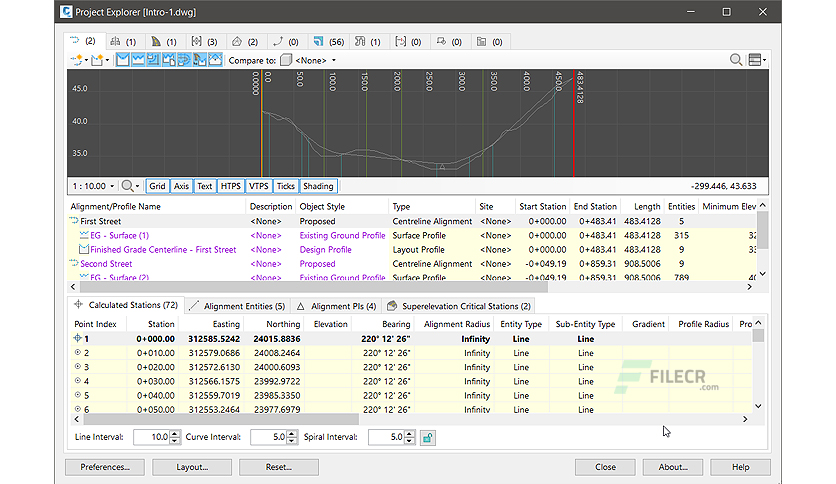The height and width of the screenshot is (484, 836).
Task: Open Superelevation Critical Stations (2) tab
Action: point(459,306)
